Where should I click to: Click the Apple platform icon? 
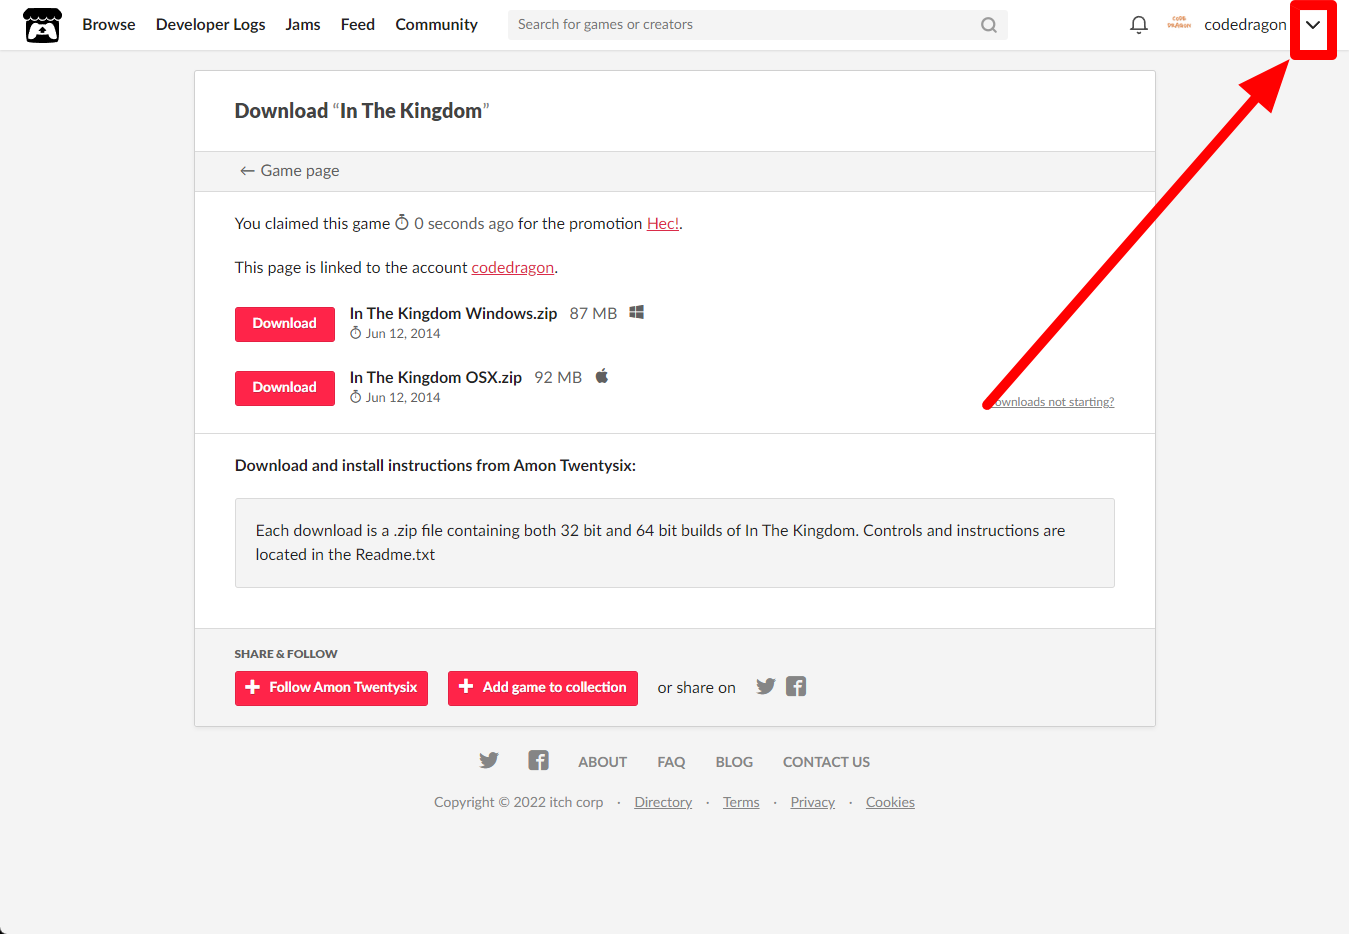coord(602,376)
